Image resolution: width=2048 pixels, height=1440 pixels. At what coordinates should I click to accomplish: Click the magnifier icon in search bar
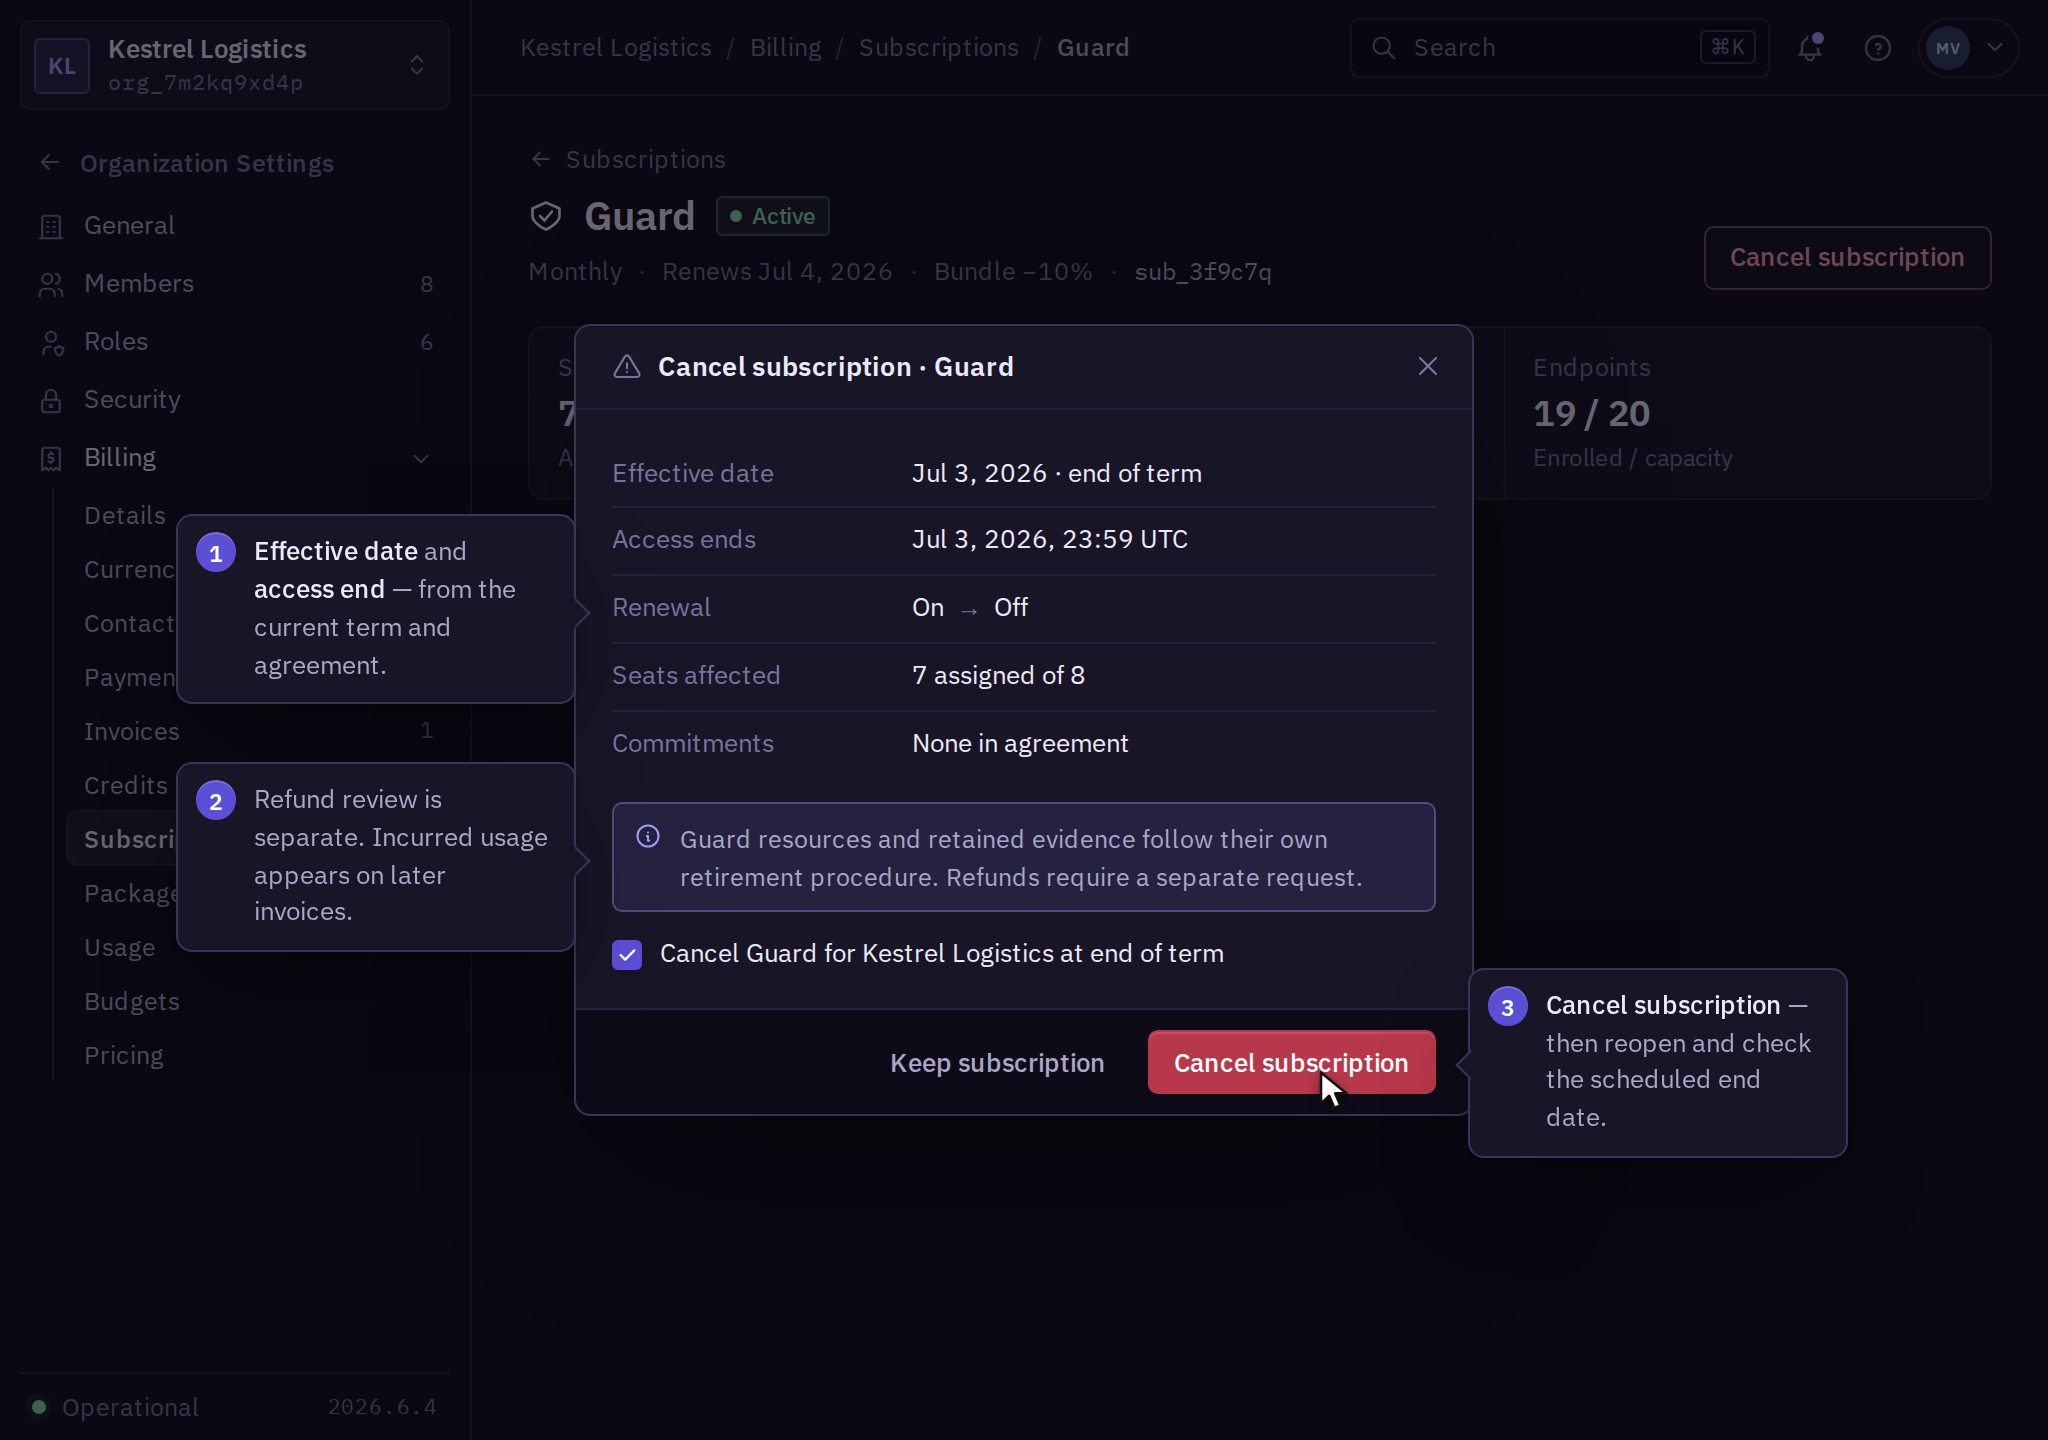point(1383,48)
